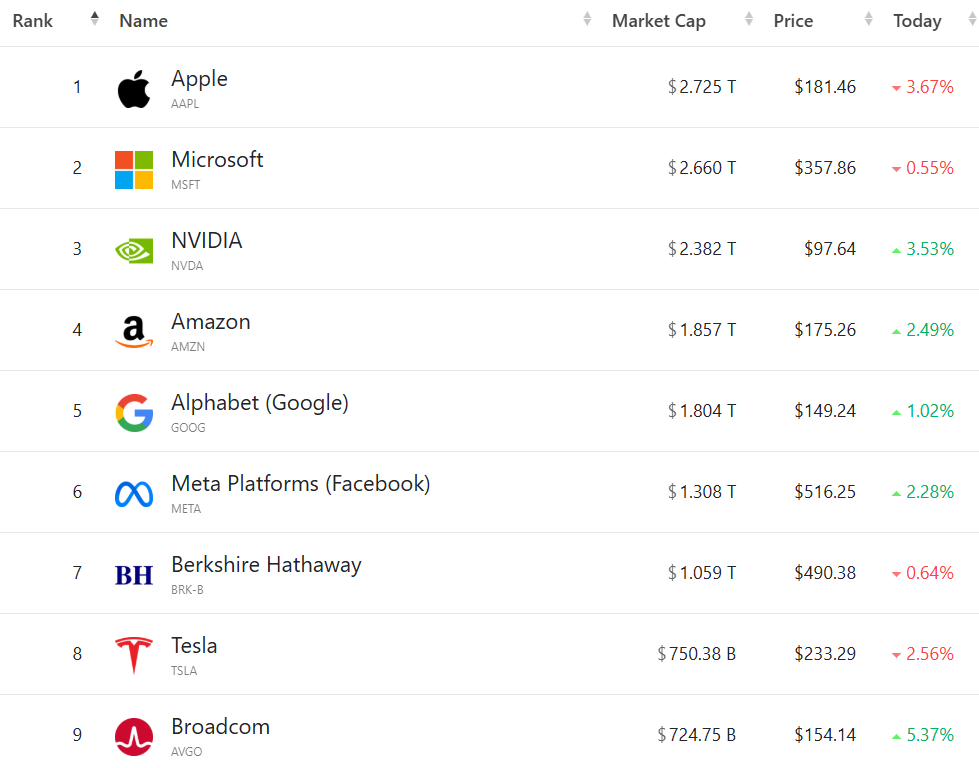Image resolution: width=979 pixels, height=768 pixels.
Task: Click the Amazon logo icon
Action: tap(134, 331)
